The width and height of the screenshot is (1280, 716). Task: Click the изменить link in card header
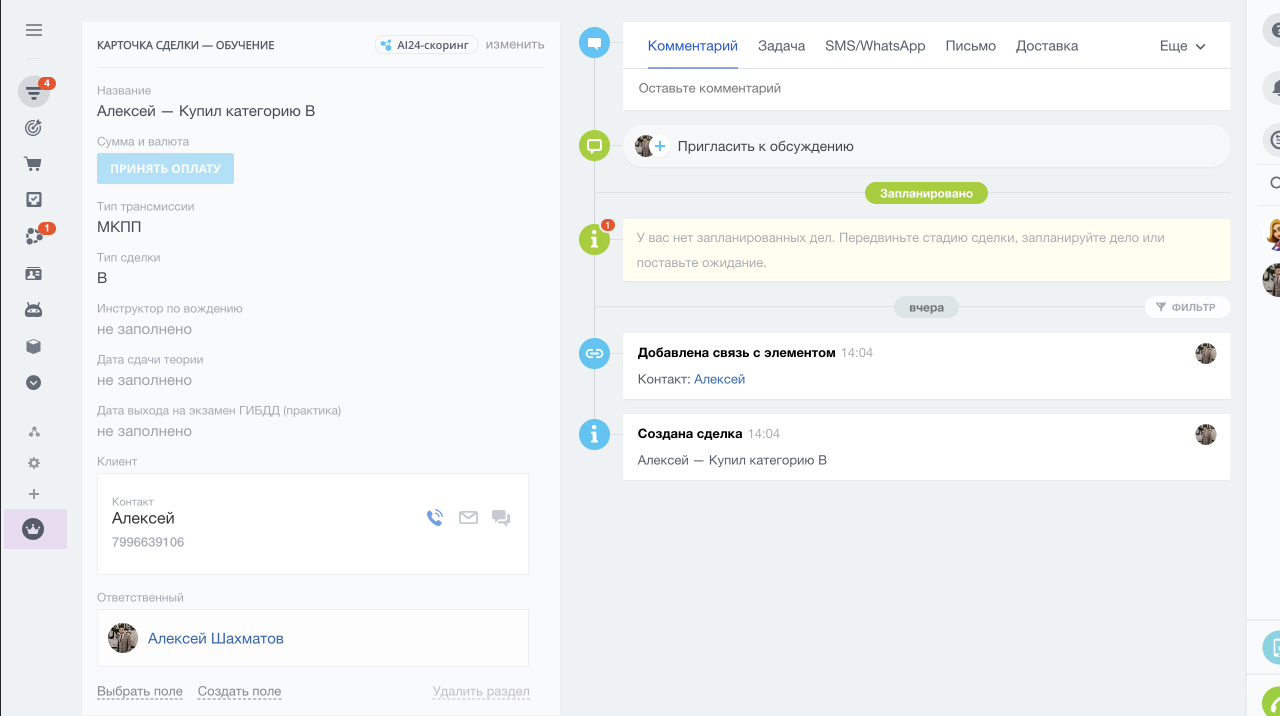pos(515,45)
